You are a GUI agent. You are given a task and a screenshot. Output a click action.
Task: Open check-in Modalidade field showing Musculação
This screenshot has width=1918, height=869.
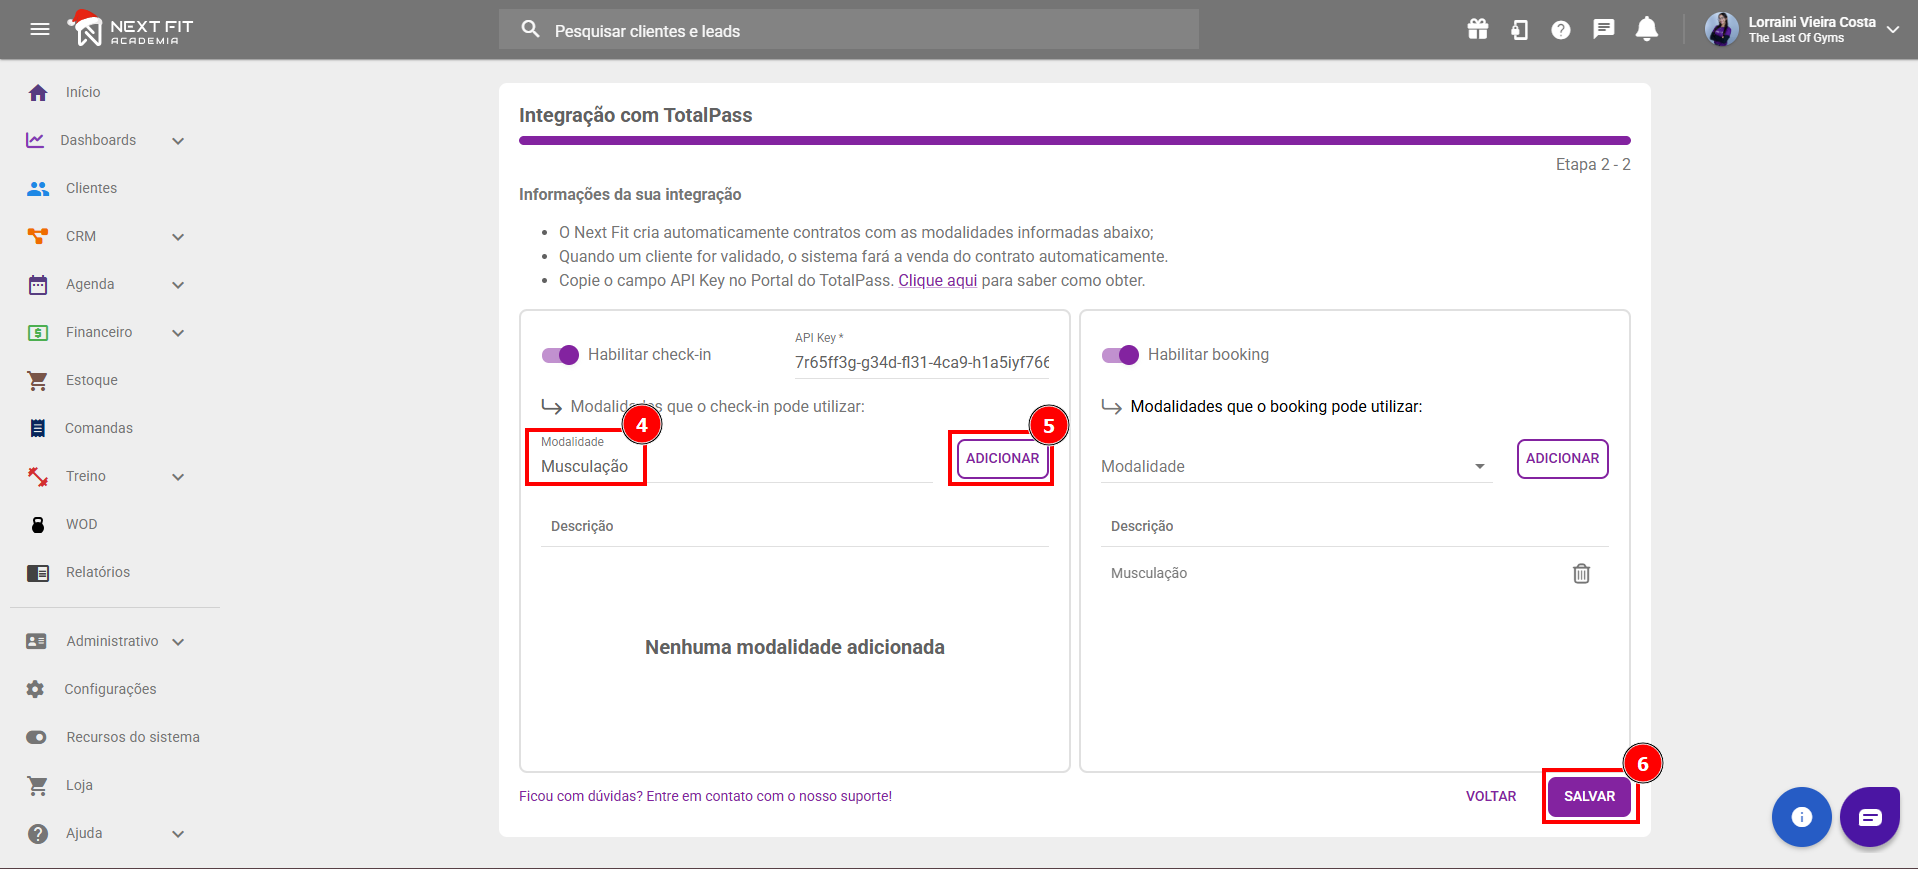[x=736, y=459]
